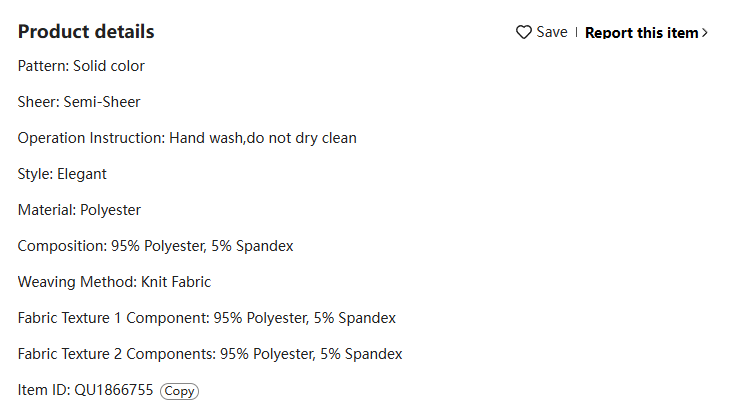Viewport: 729px width, 416px height.
Task: Click the Save label text
Action: [x=552, y=32]
